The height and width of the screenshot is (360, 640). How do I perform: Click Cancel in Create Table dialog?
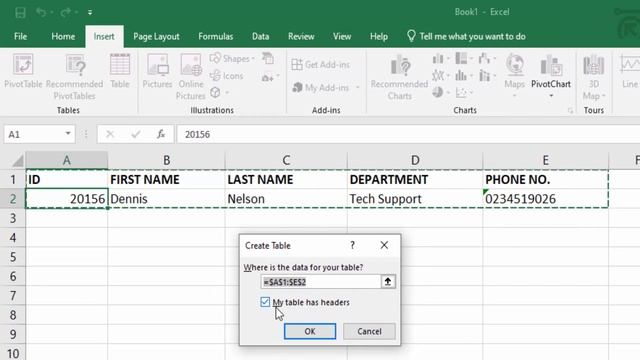[x=369, y=331]
